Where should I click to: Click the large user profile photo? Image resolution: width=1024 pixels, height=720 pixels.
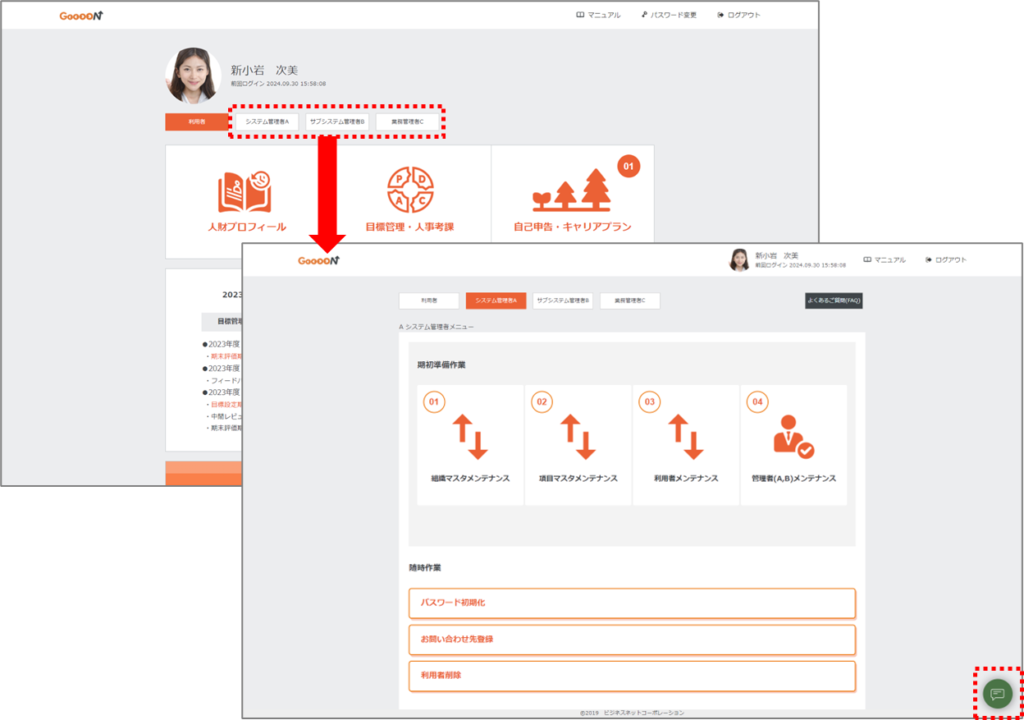193,76
